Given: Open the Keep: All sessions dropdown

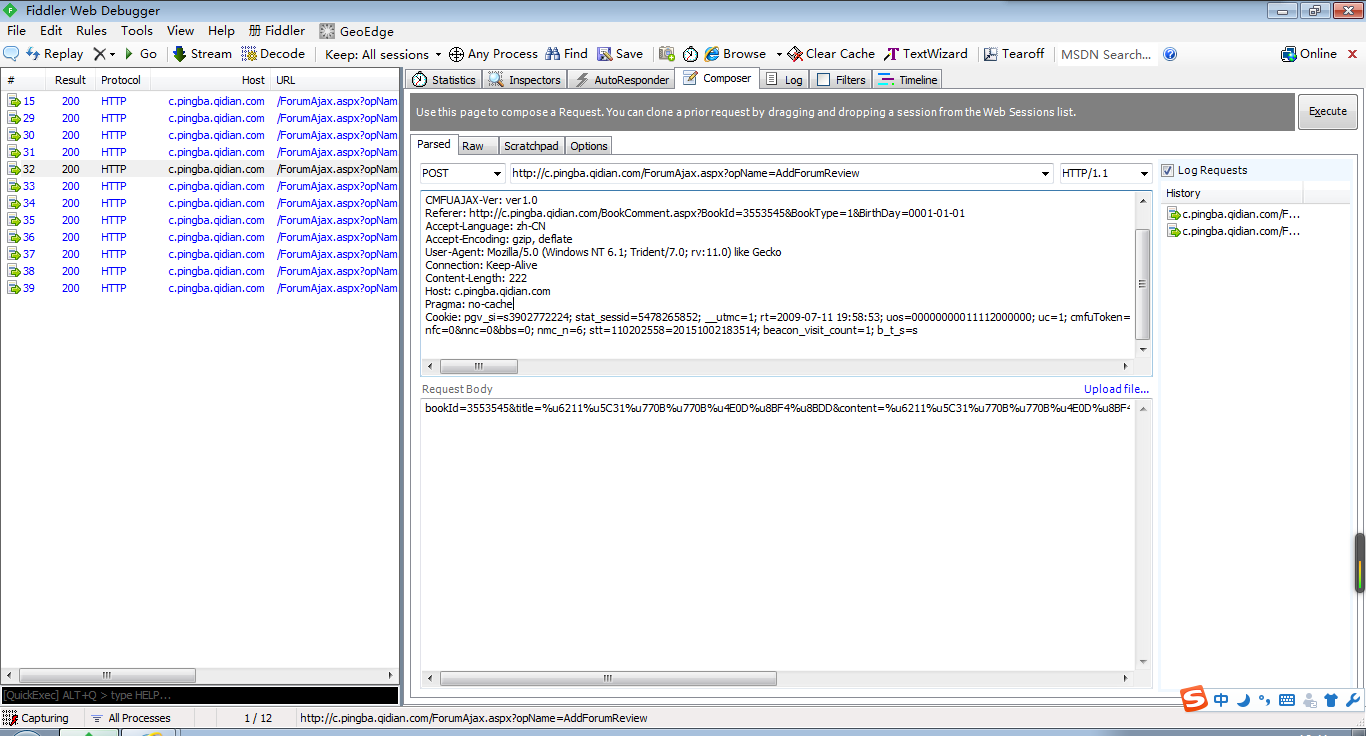Looking at the screenshot, I should point(383,54).
